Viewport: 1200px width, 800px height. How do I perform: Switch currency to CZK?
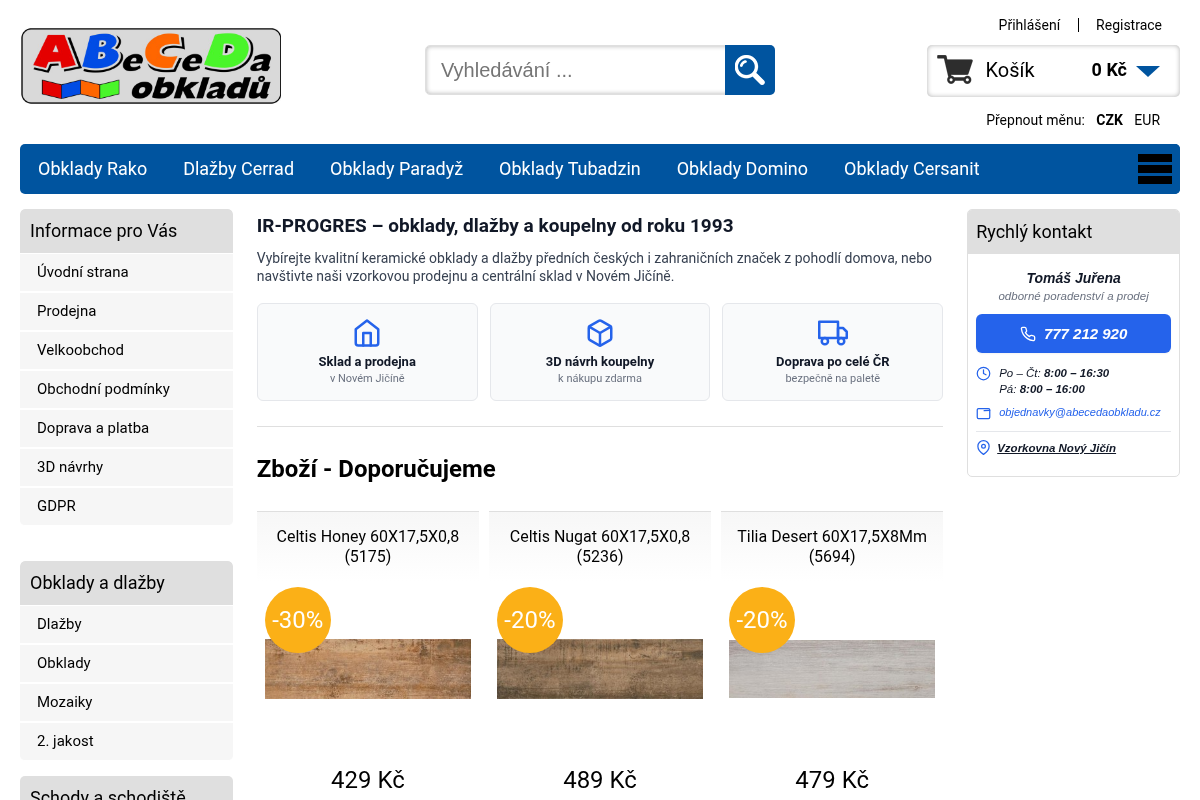click(1109, 120)
